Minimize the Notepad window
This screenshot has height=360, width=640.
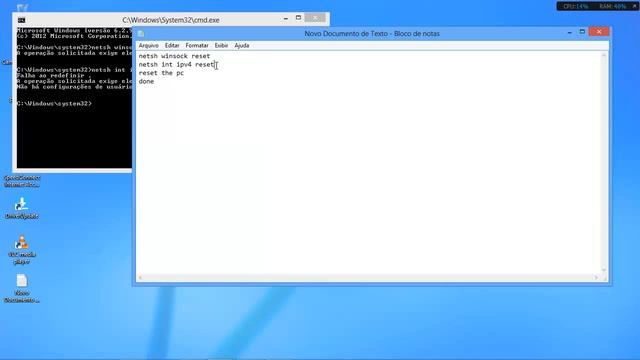click(x=569, y=32)
